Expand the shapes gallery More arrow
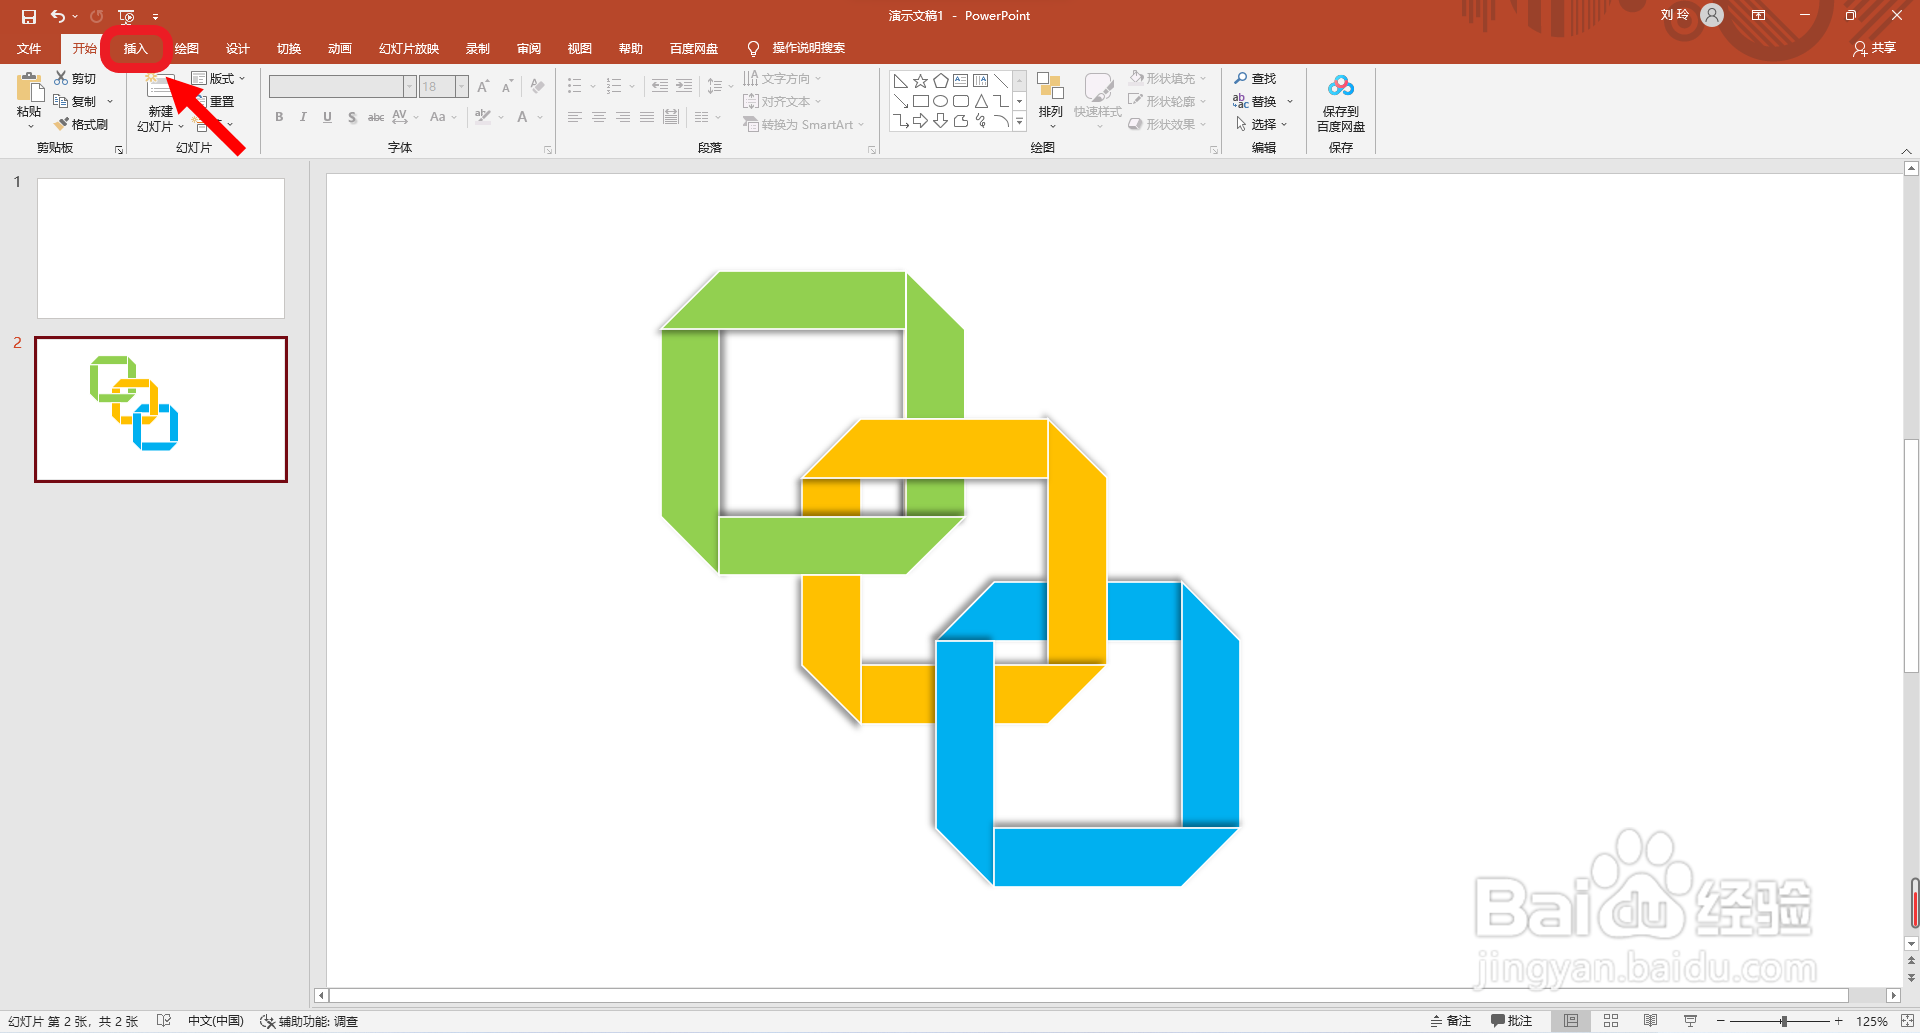This screenshot has width=1920, height=1033. pos(1019,122)
